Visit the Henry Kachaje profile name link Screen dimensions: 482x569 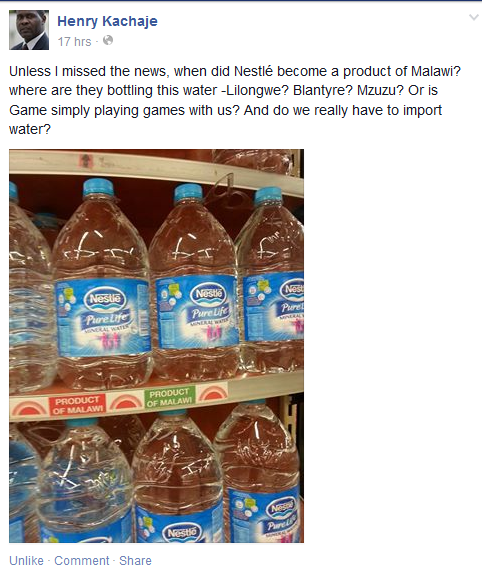107,21
